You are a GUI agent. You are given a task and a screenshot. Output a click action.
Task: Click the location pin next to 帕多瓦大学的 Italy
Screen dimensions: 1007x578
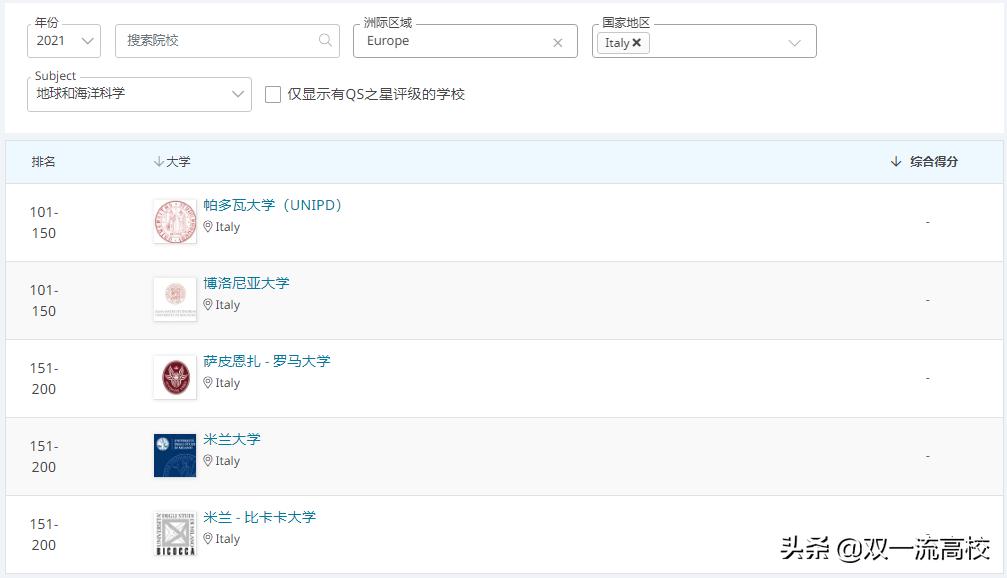pyautogui.click(x=210, y=227)
